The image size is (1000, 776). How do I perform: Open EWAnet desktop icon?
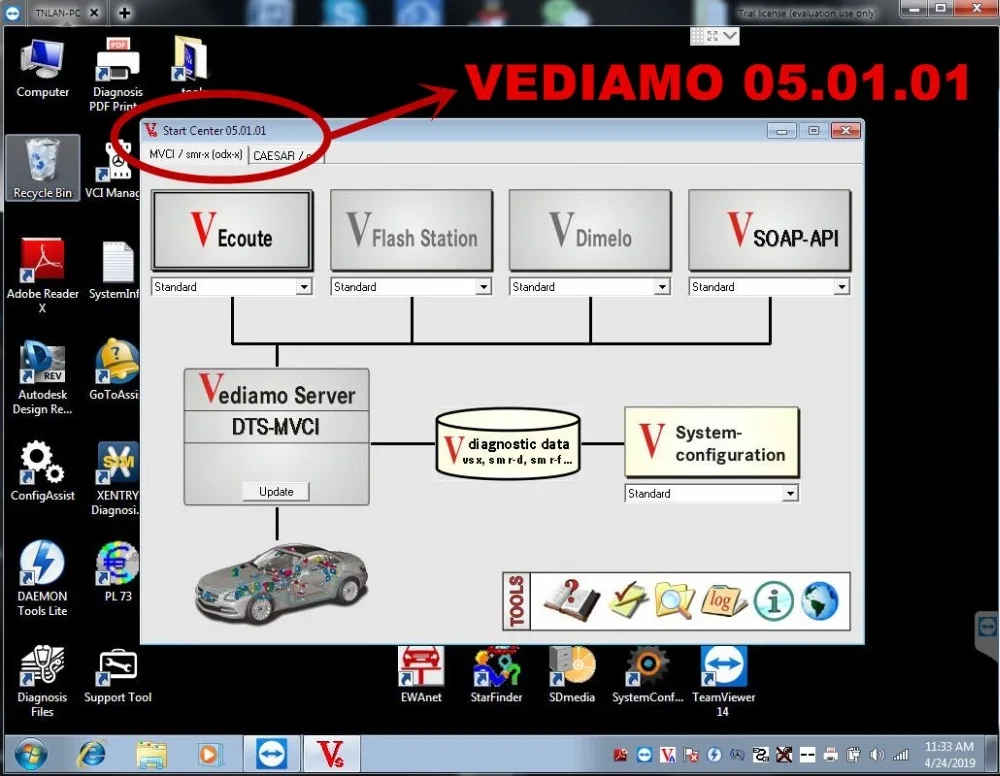421,675
